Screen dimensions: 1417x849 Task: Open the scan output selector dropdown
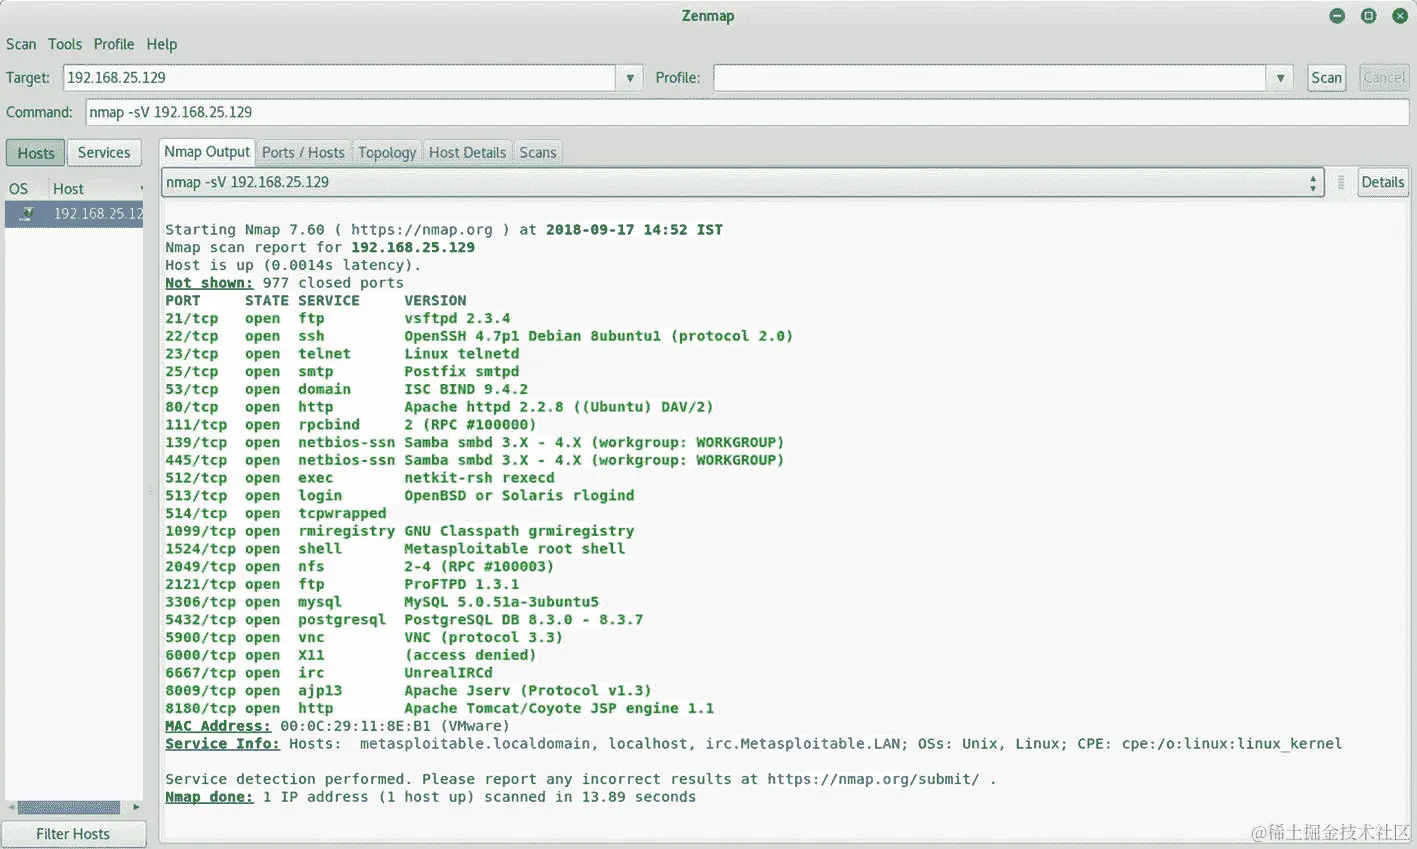coord(743,182)
